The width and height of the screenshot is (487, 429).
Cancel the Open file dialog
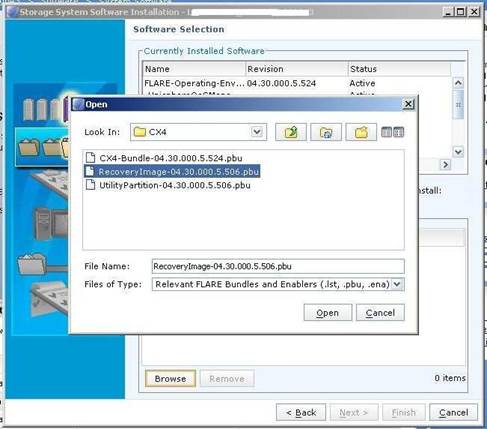pyautogui.click(x=380, y=313)
